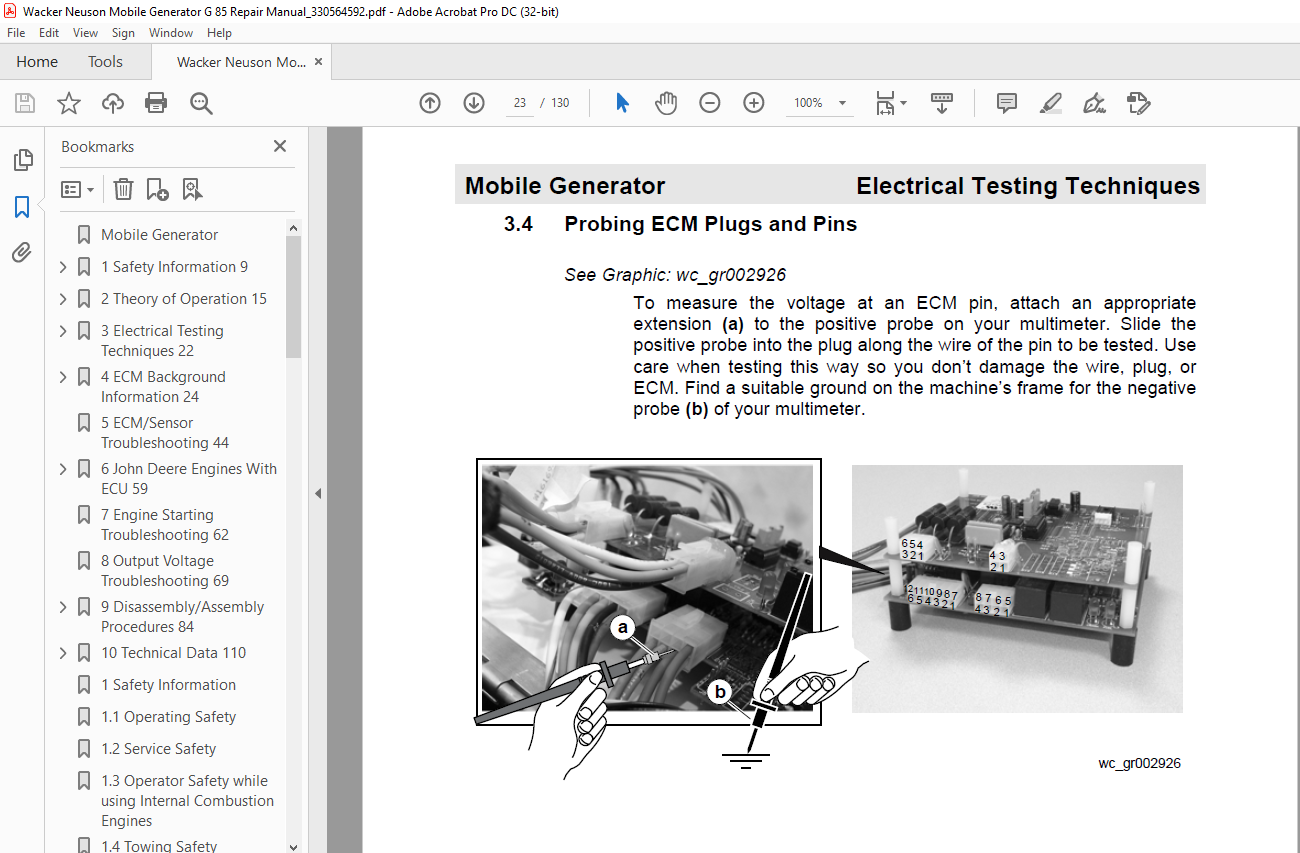The width and height of the screenshot is (1300, 853).
Task: Find current bookmark icon
Action: (192, 189)
